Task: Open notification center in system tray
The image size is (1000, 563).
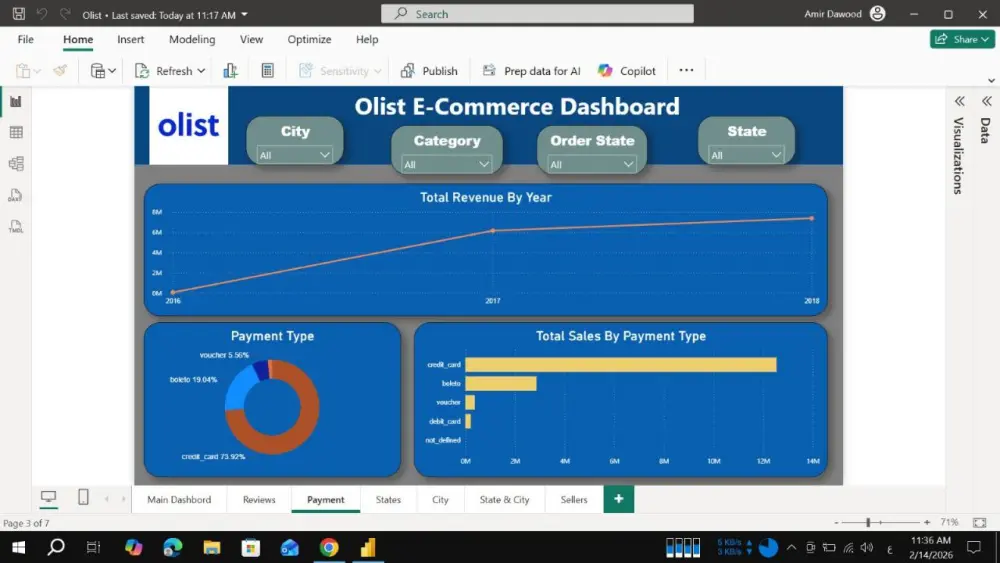Action: pos(973,547)
